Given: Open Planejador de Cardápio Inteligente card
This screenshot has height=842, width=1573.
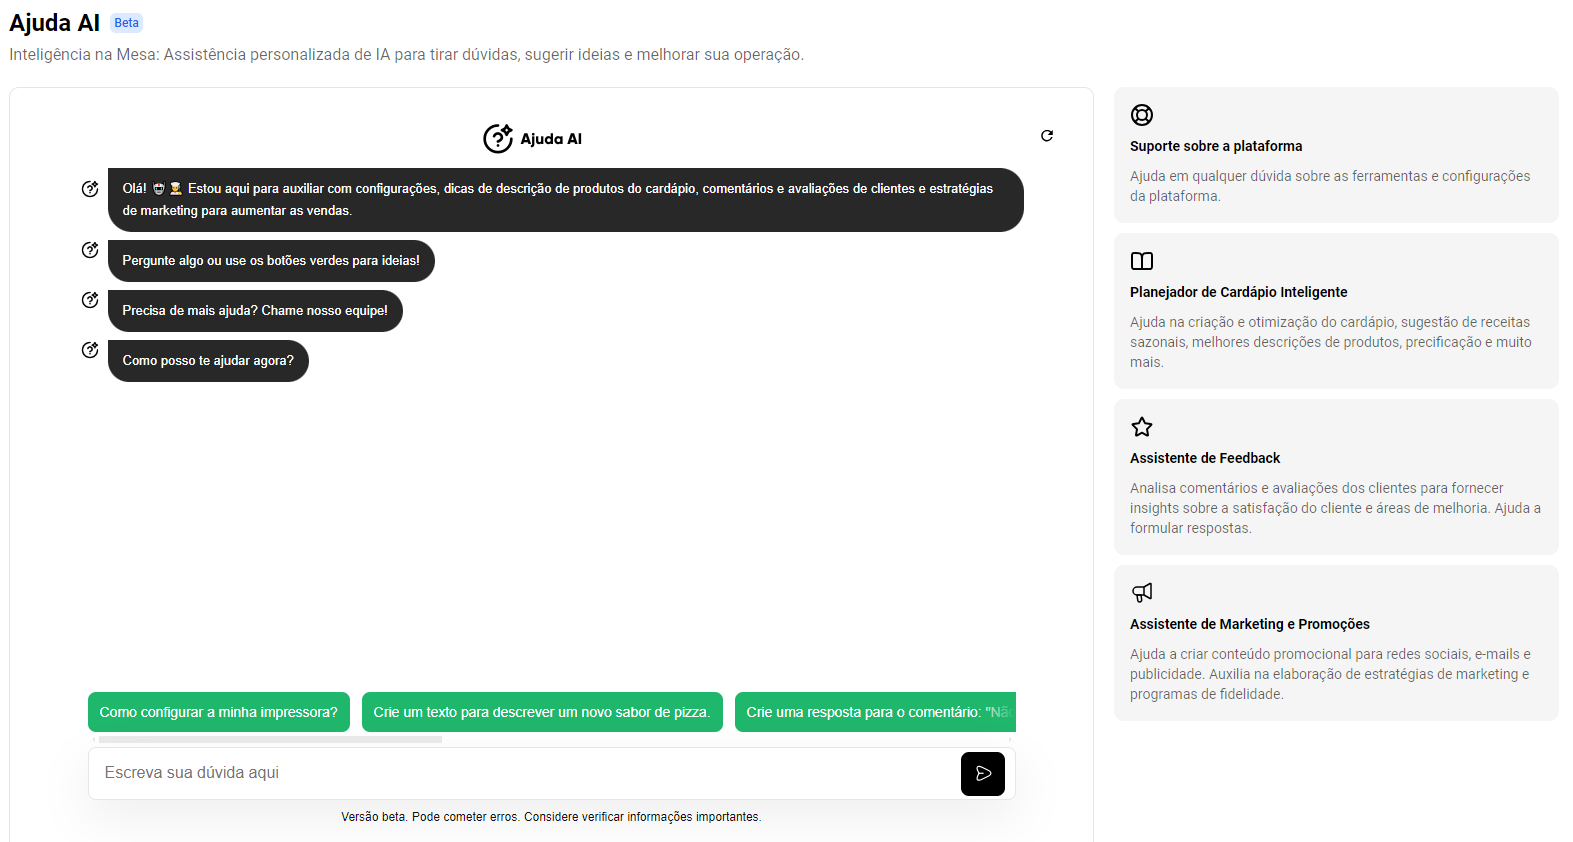Looking at the screenshot, I should pyautogui.click(x=1336, y=311).
